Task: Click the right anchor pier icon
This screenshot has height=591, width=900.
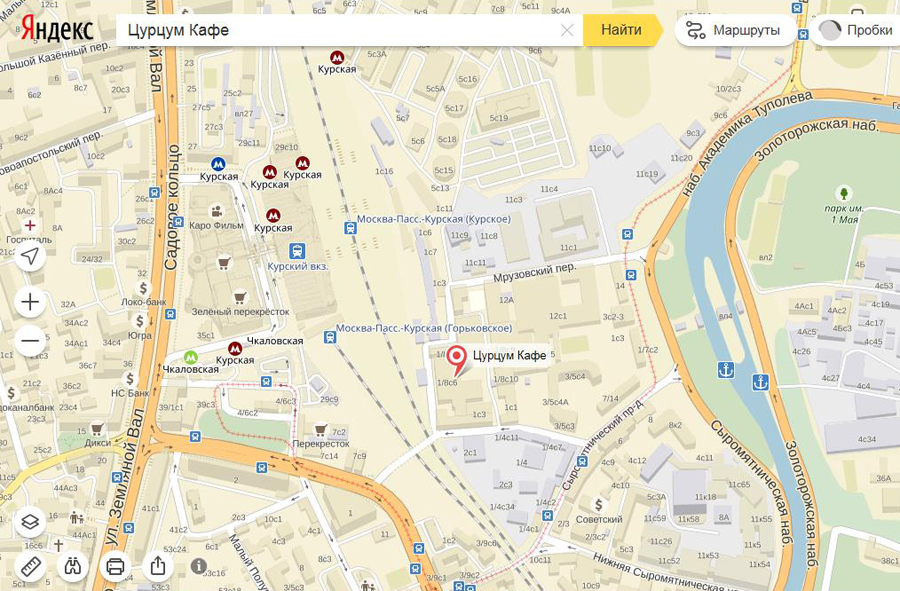Action: click(x=761, y=382)
